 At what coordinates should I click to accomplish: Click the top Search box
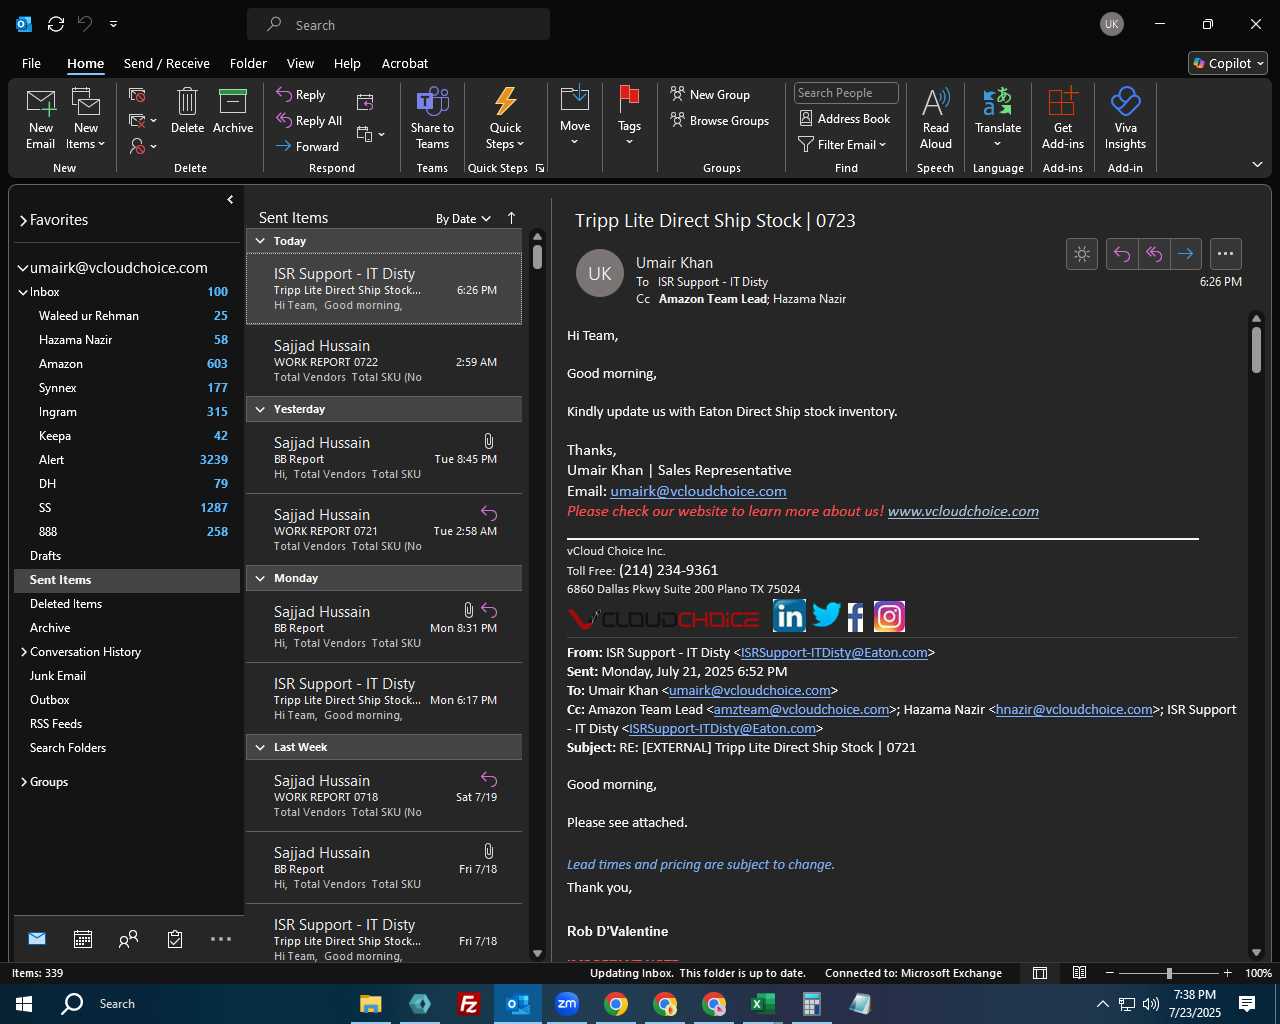pyautogui.click(x=398, y=24)
